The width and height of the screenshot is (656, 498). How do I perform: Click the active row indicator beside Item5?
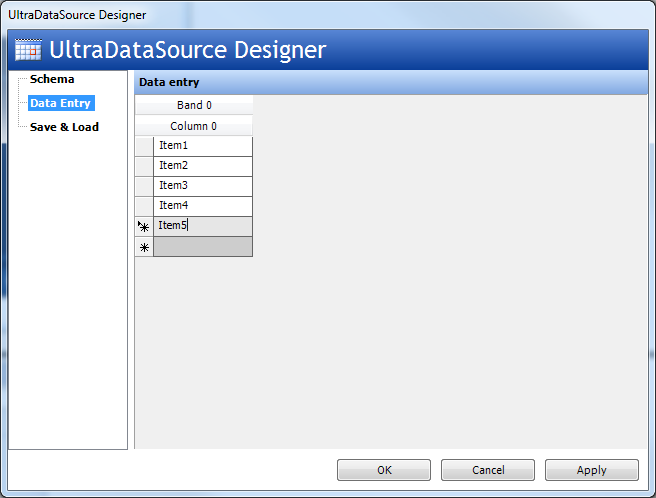pyautogui.click(x=144, y=227)
